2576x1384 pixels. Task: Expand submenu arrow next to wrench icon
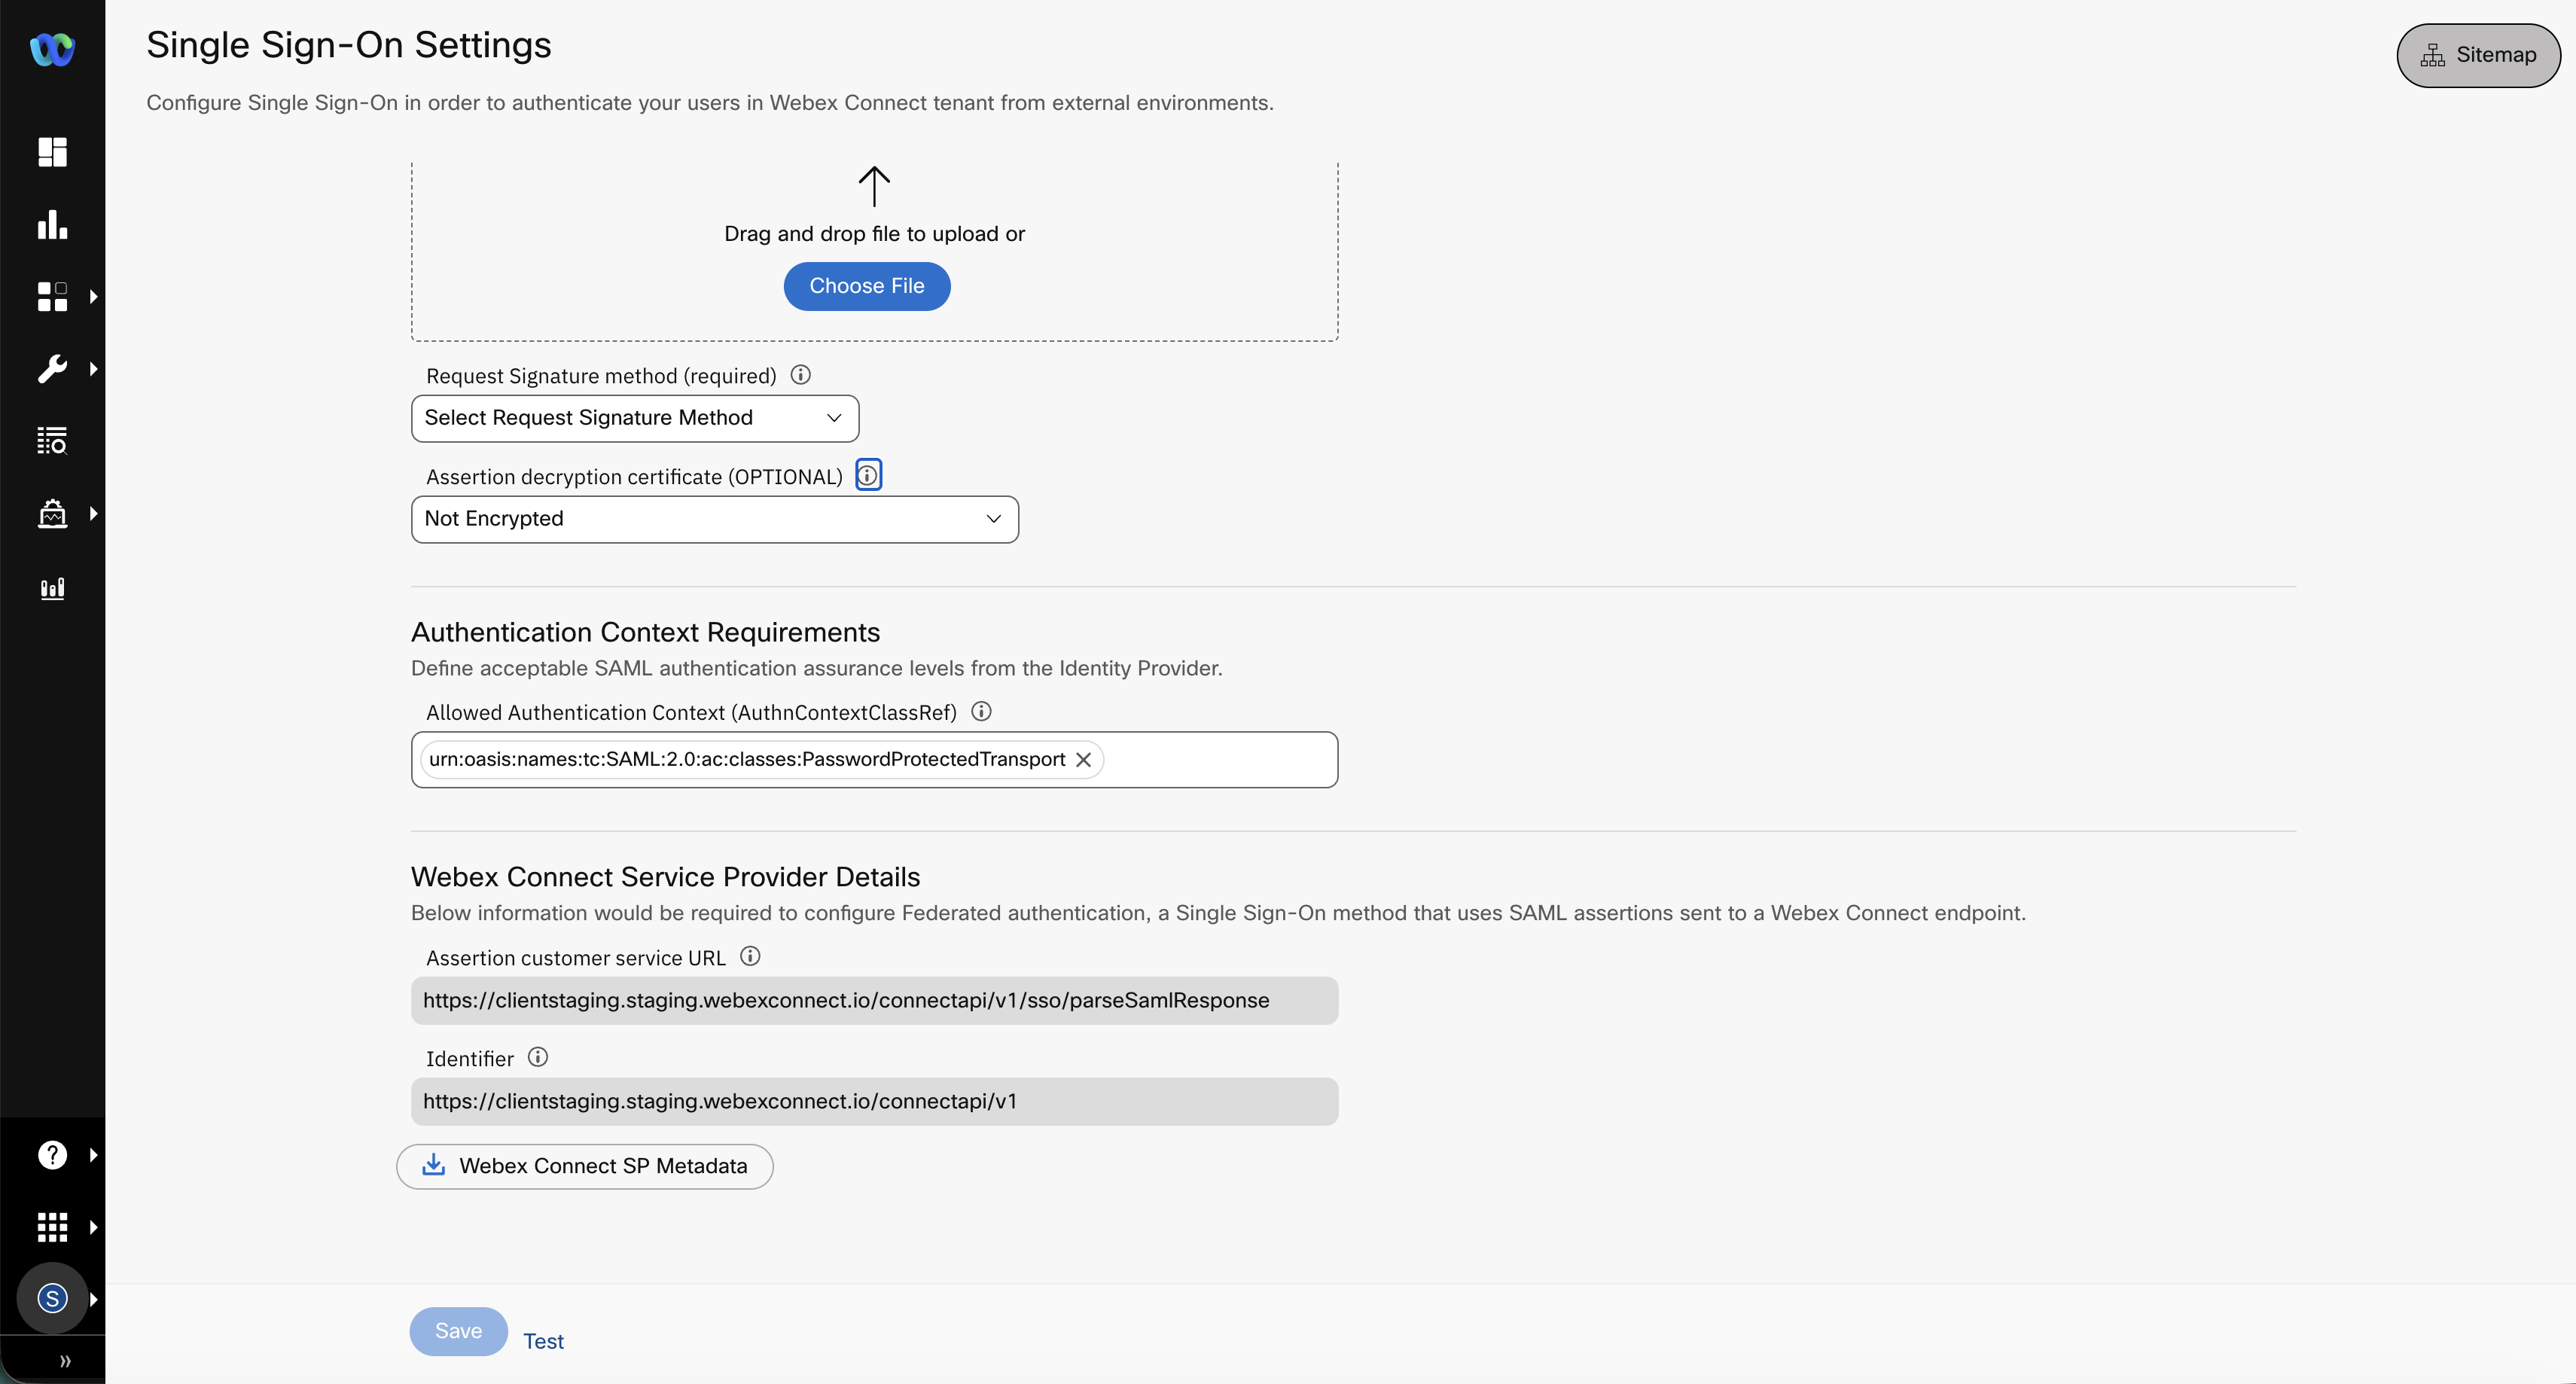pos(93,369)
